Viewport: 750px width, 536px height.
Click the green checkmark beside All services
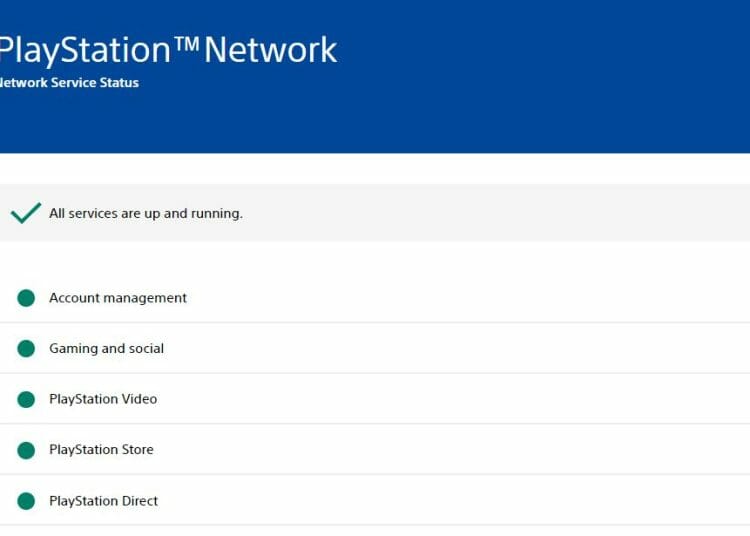click(x=26, y=213)
